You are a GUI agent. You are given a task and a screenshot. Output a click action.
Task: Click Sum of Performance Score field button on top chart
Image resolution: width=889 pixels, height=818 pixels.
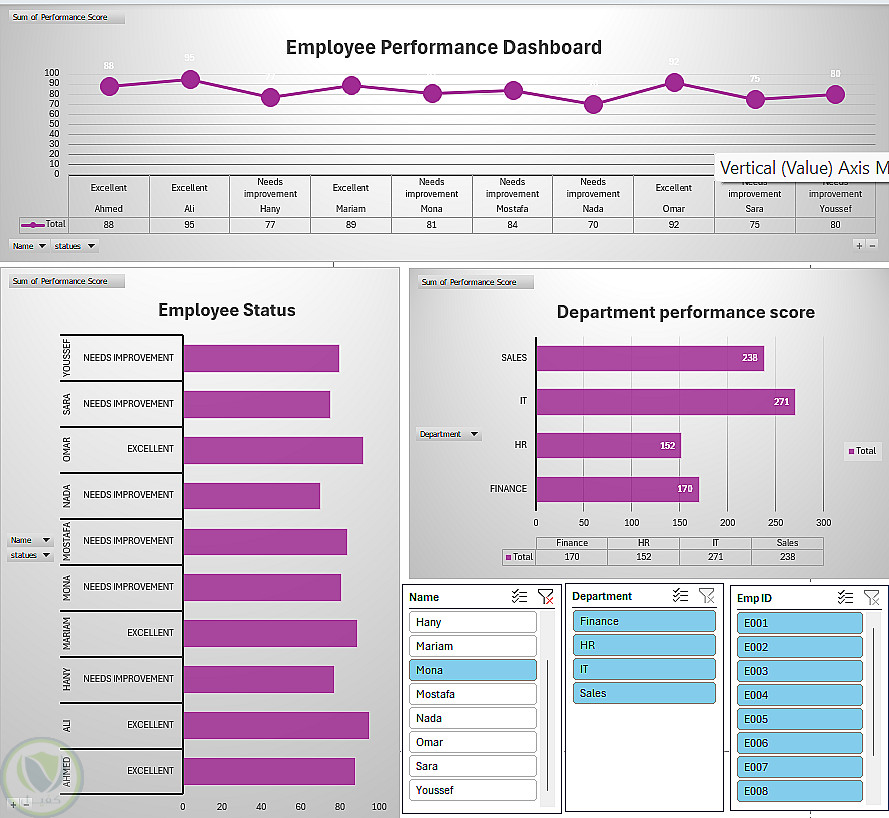tap(67, 17)
